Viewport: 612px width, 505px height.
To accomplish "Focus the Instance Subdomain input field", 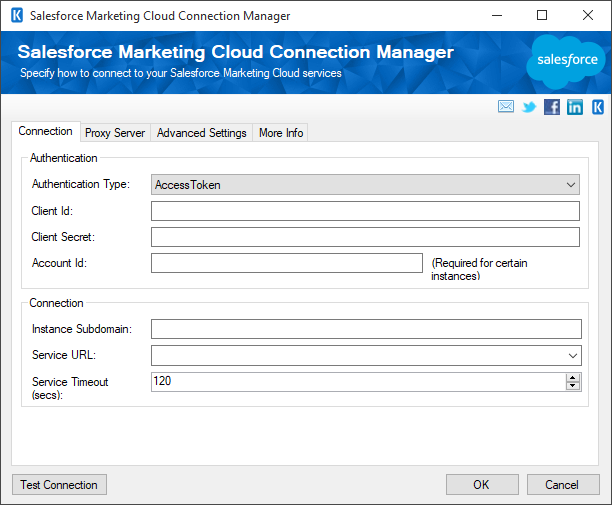I will coord(366,329).
